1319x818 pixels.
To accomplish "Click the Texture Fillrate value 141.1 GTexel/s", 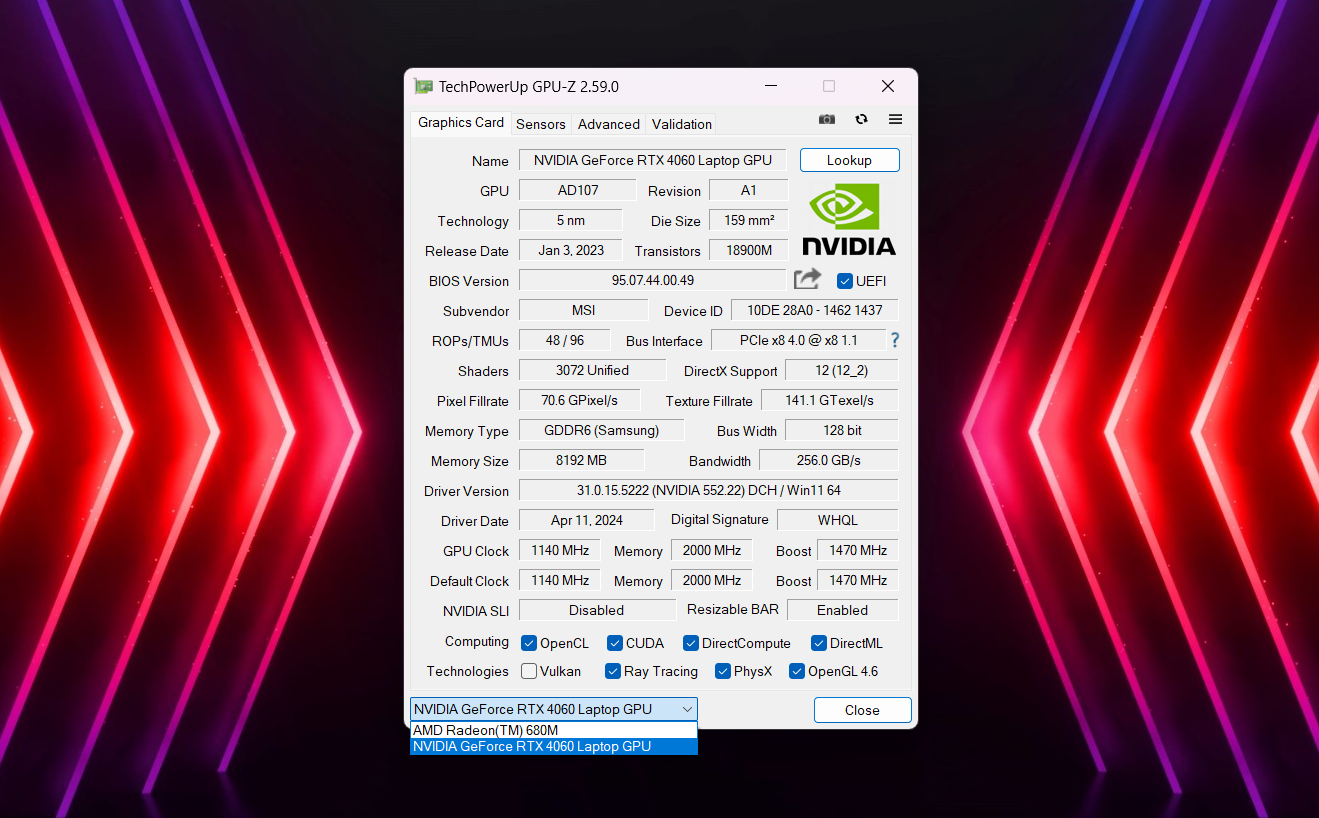I will pos(830,400).
